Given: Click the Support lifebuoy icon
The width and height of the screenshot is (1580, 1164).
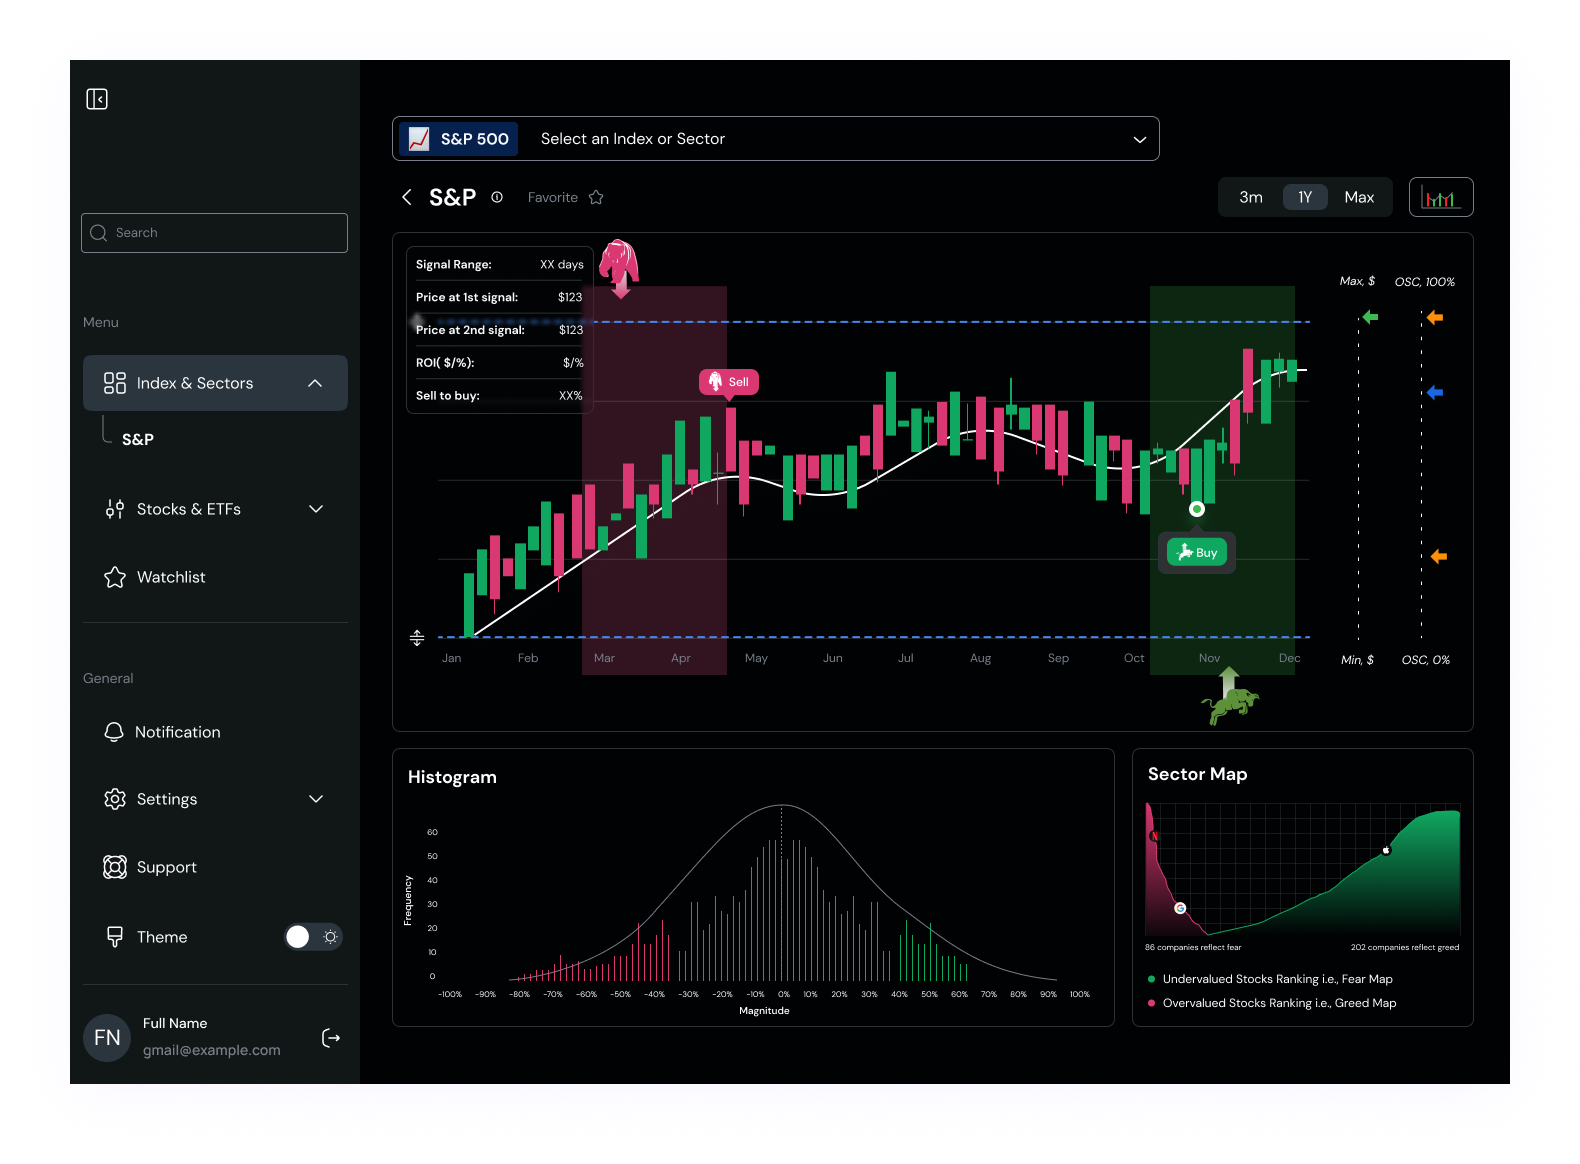Looking at the screenshot, I should (115, 867).
